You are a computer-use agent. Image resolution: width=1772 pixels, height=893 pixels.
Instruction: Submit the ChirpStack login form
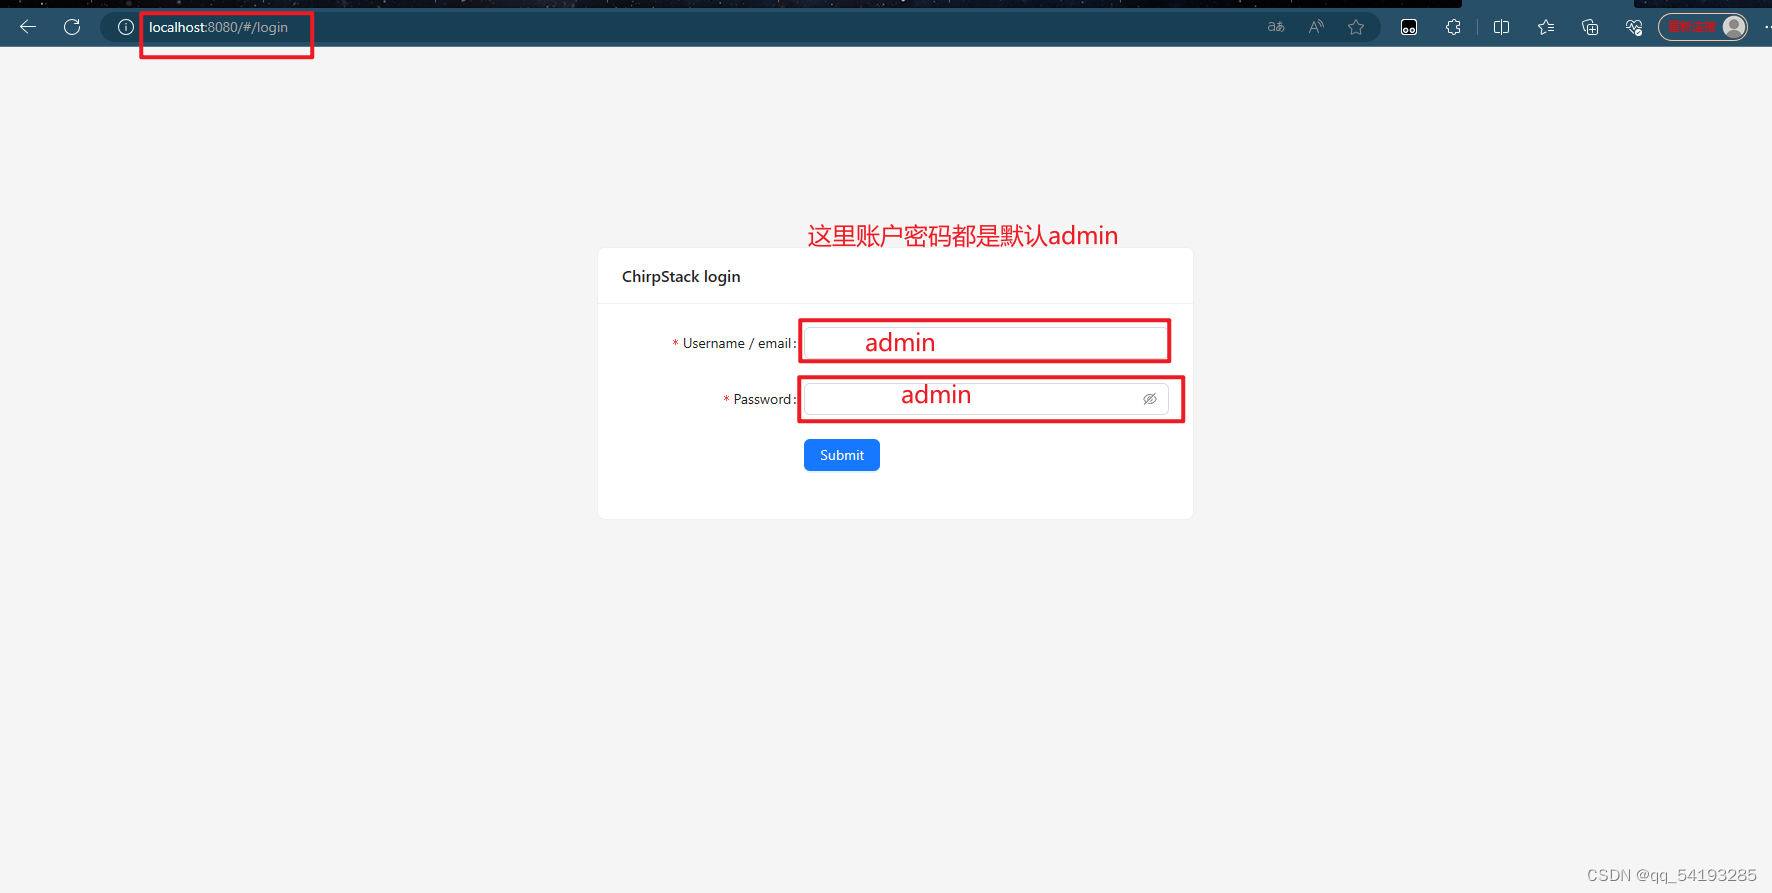click(x=842, y=455)
